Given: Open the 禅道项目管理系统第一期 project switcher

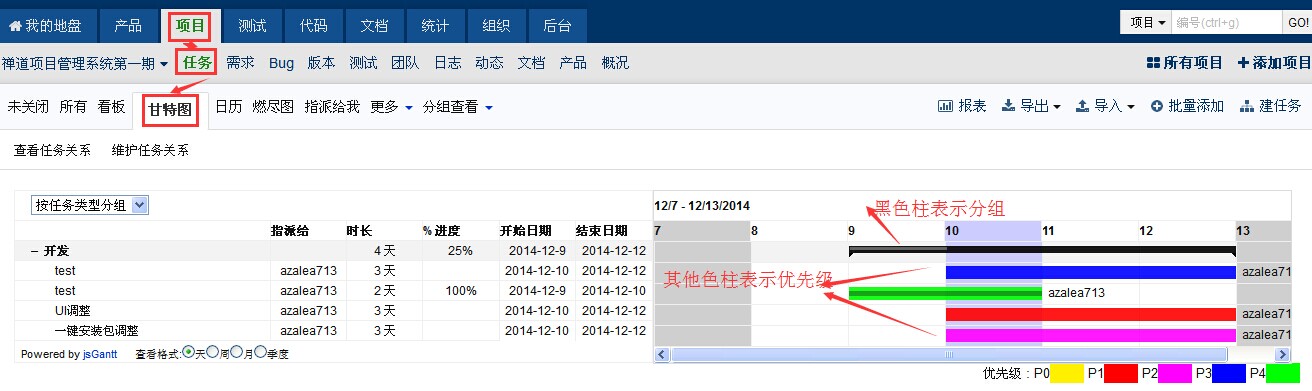Looking at the screenshot, I should point(84,63).
